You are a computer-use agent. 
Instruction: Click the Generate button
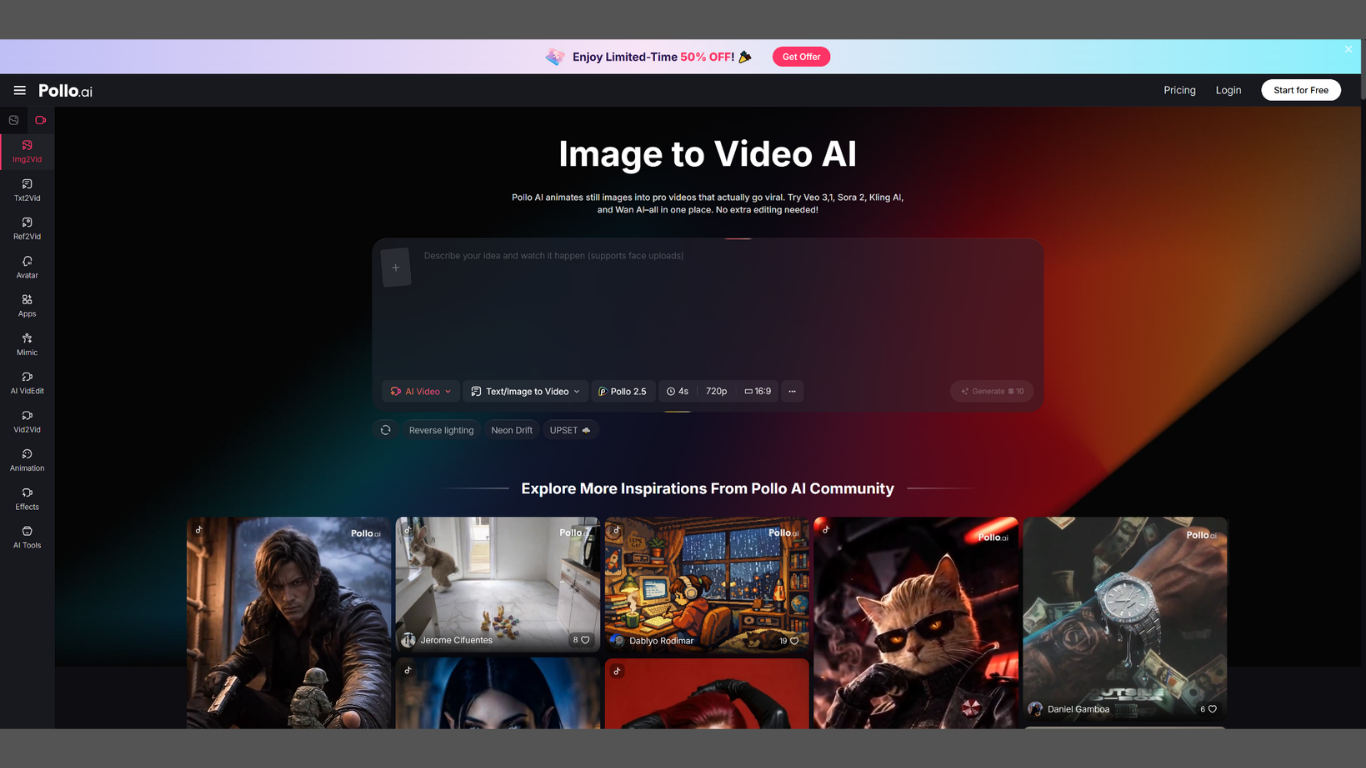pyautogui.click(x=992, y=391)
